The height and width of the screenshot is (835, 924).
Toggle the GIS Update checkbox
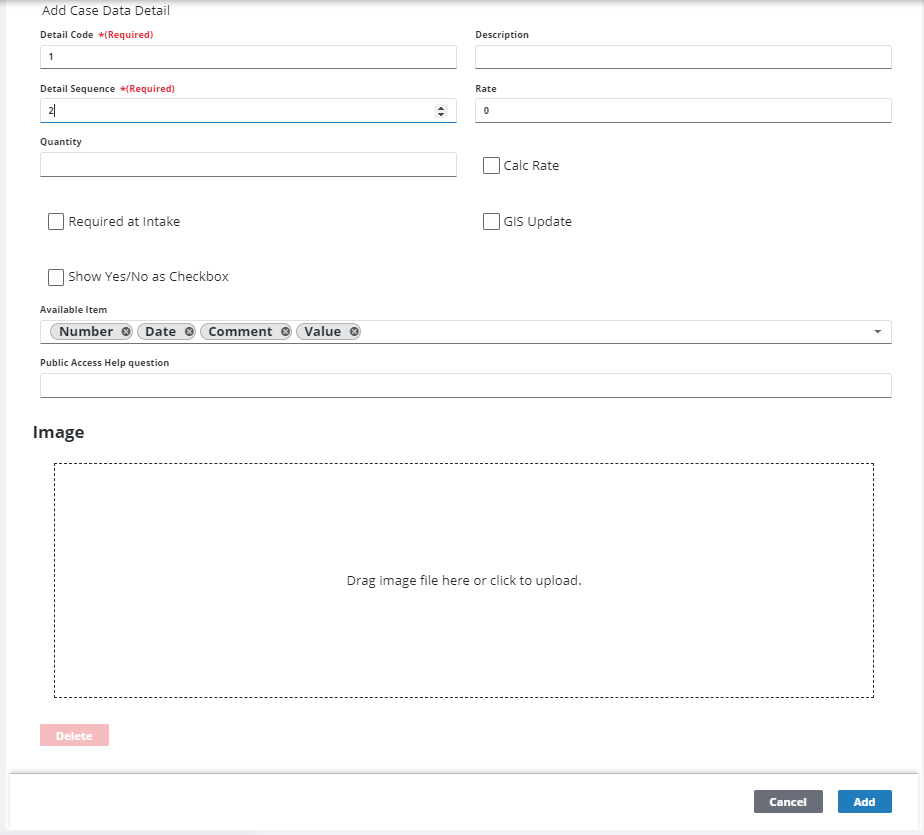point(491,222)
